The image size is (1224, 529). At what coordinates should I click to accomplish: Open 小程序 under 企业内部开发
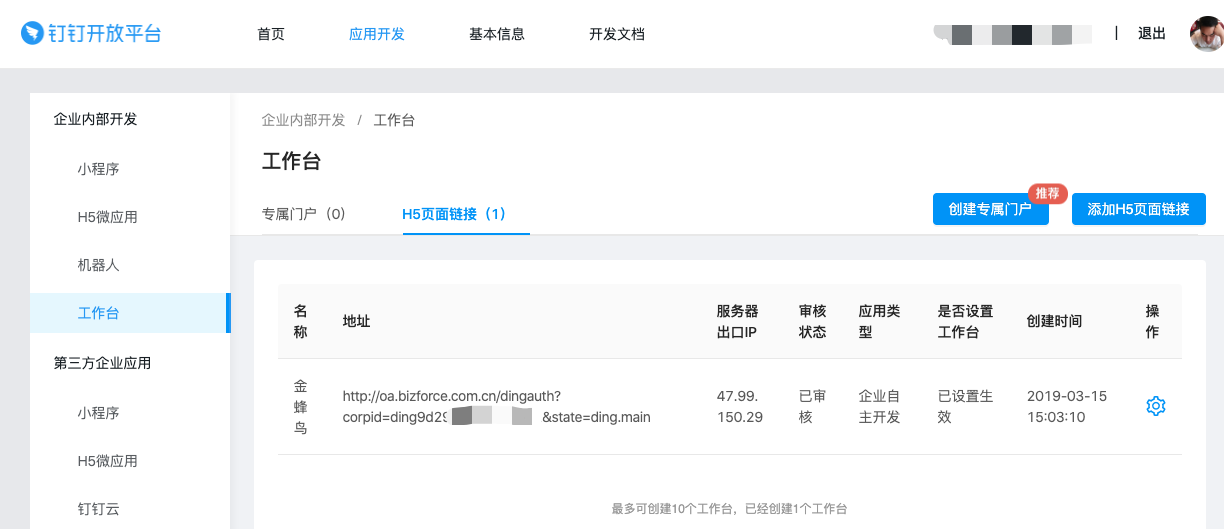pyautogui.click(x=99, y=169)
